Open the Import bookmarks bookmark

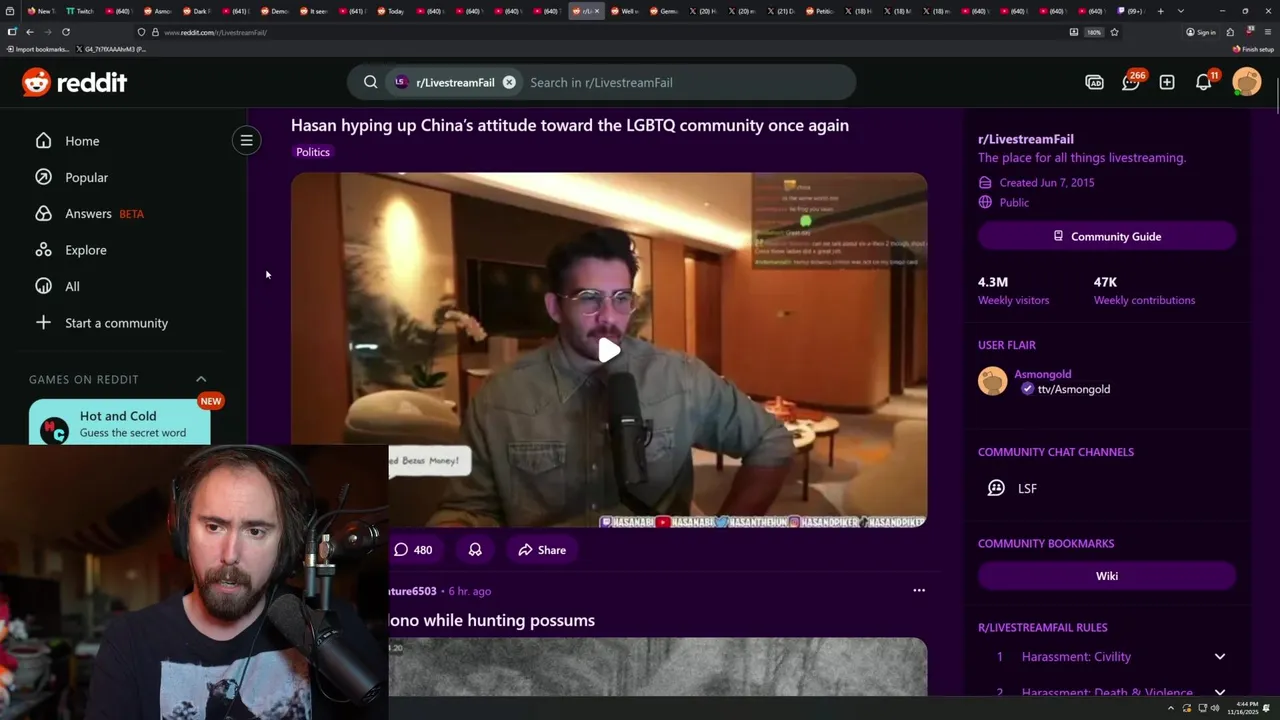(38, 49)
